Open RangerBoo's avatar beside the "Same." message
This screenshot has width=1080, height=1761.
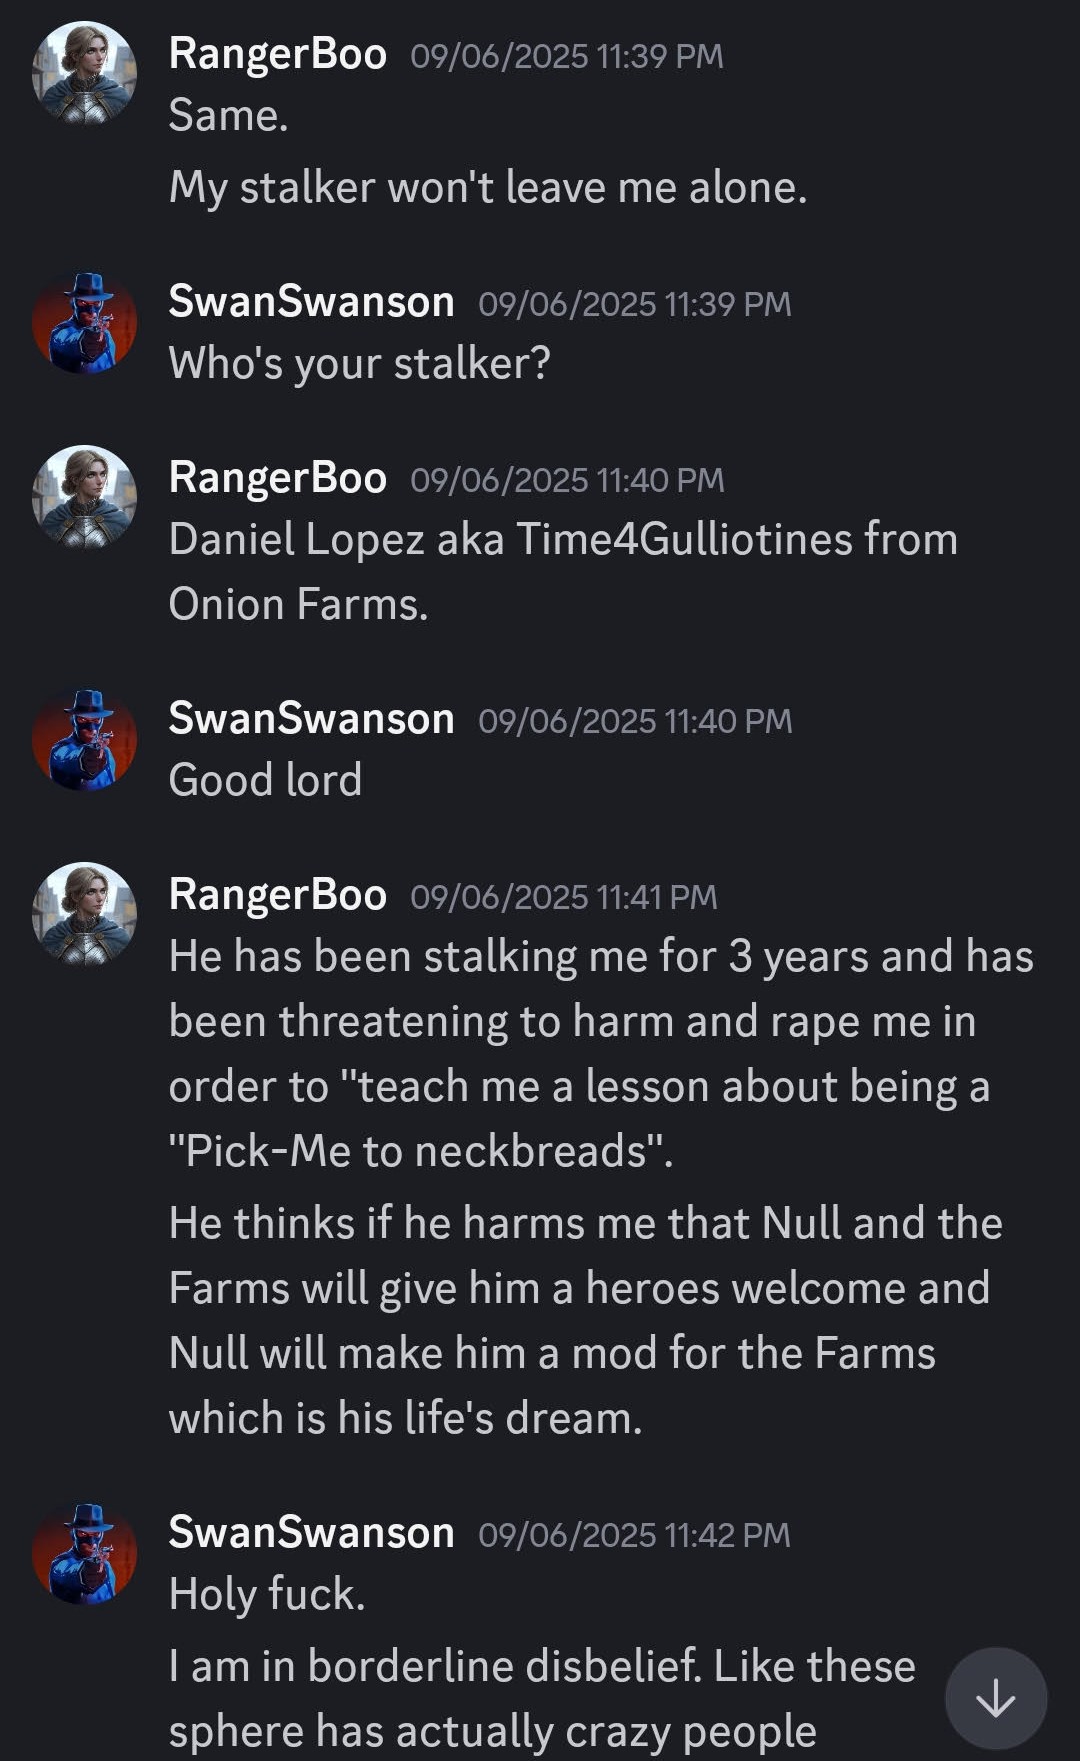point(84,73)
